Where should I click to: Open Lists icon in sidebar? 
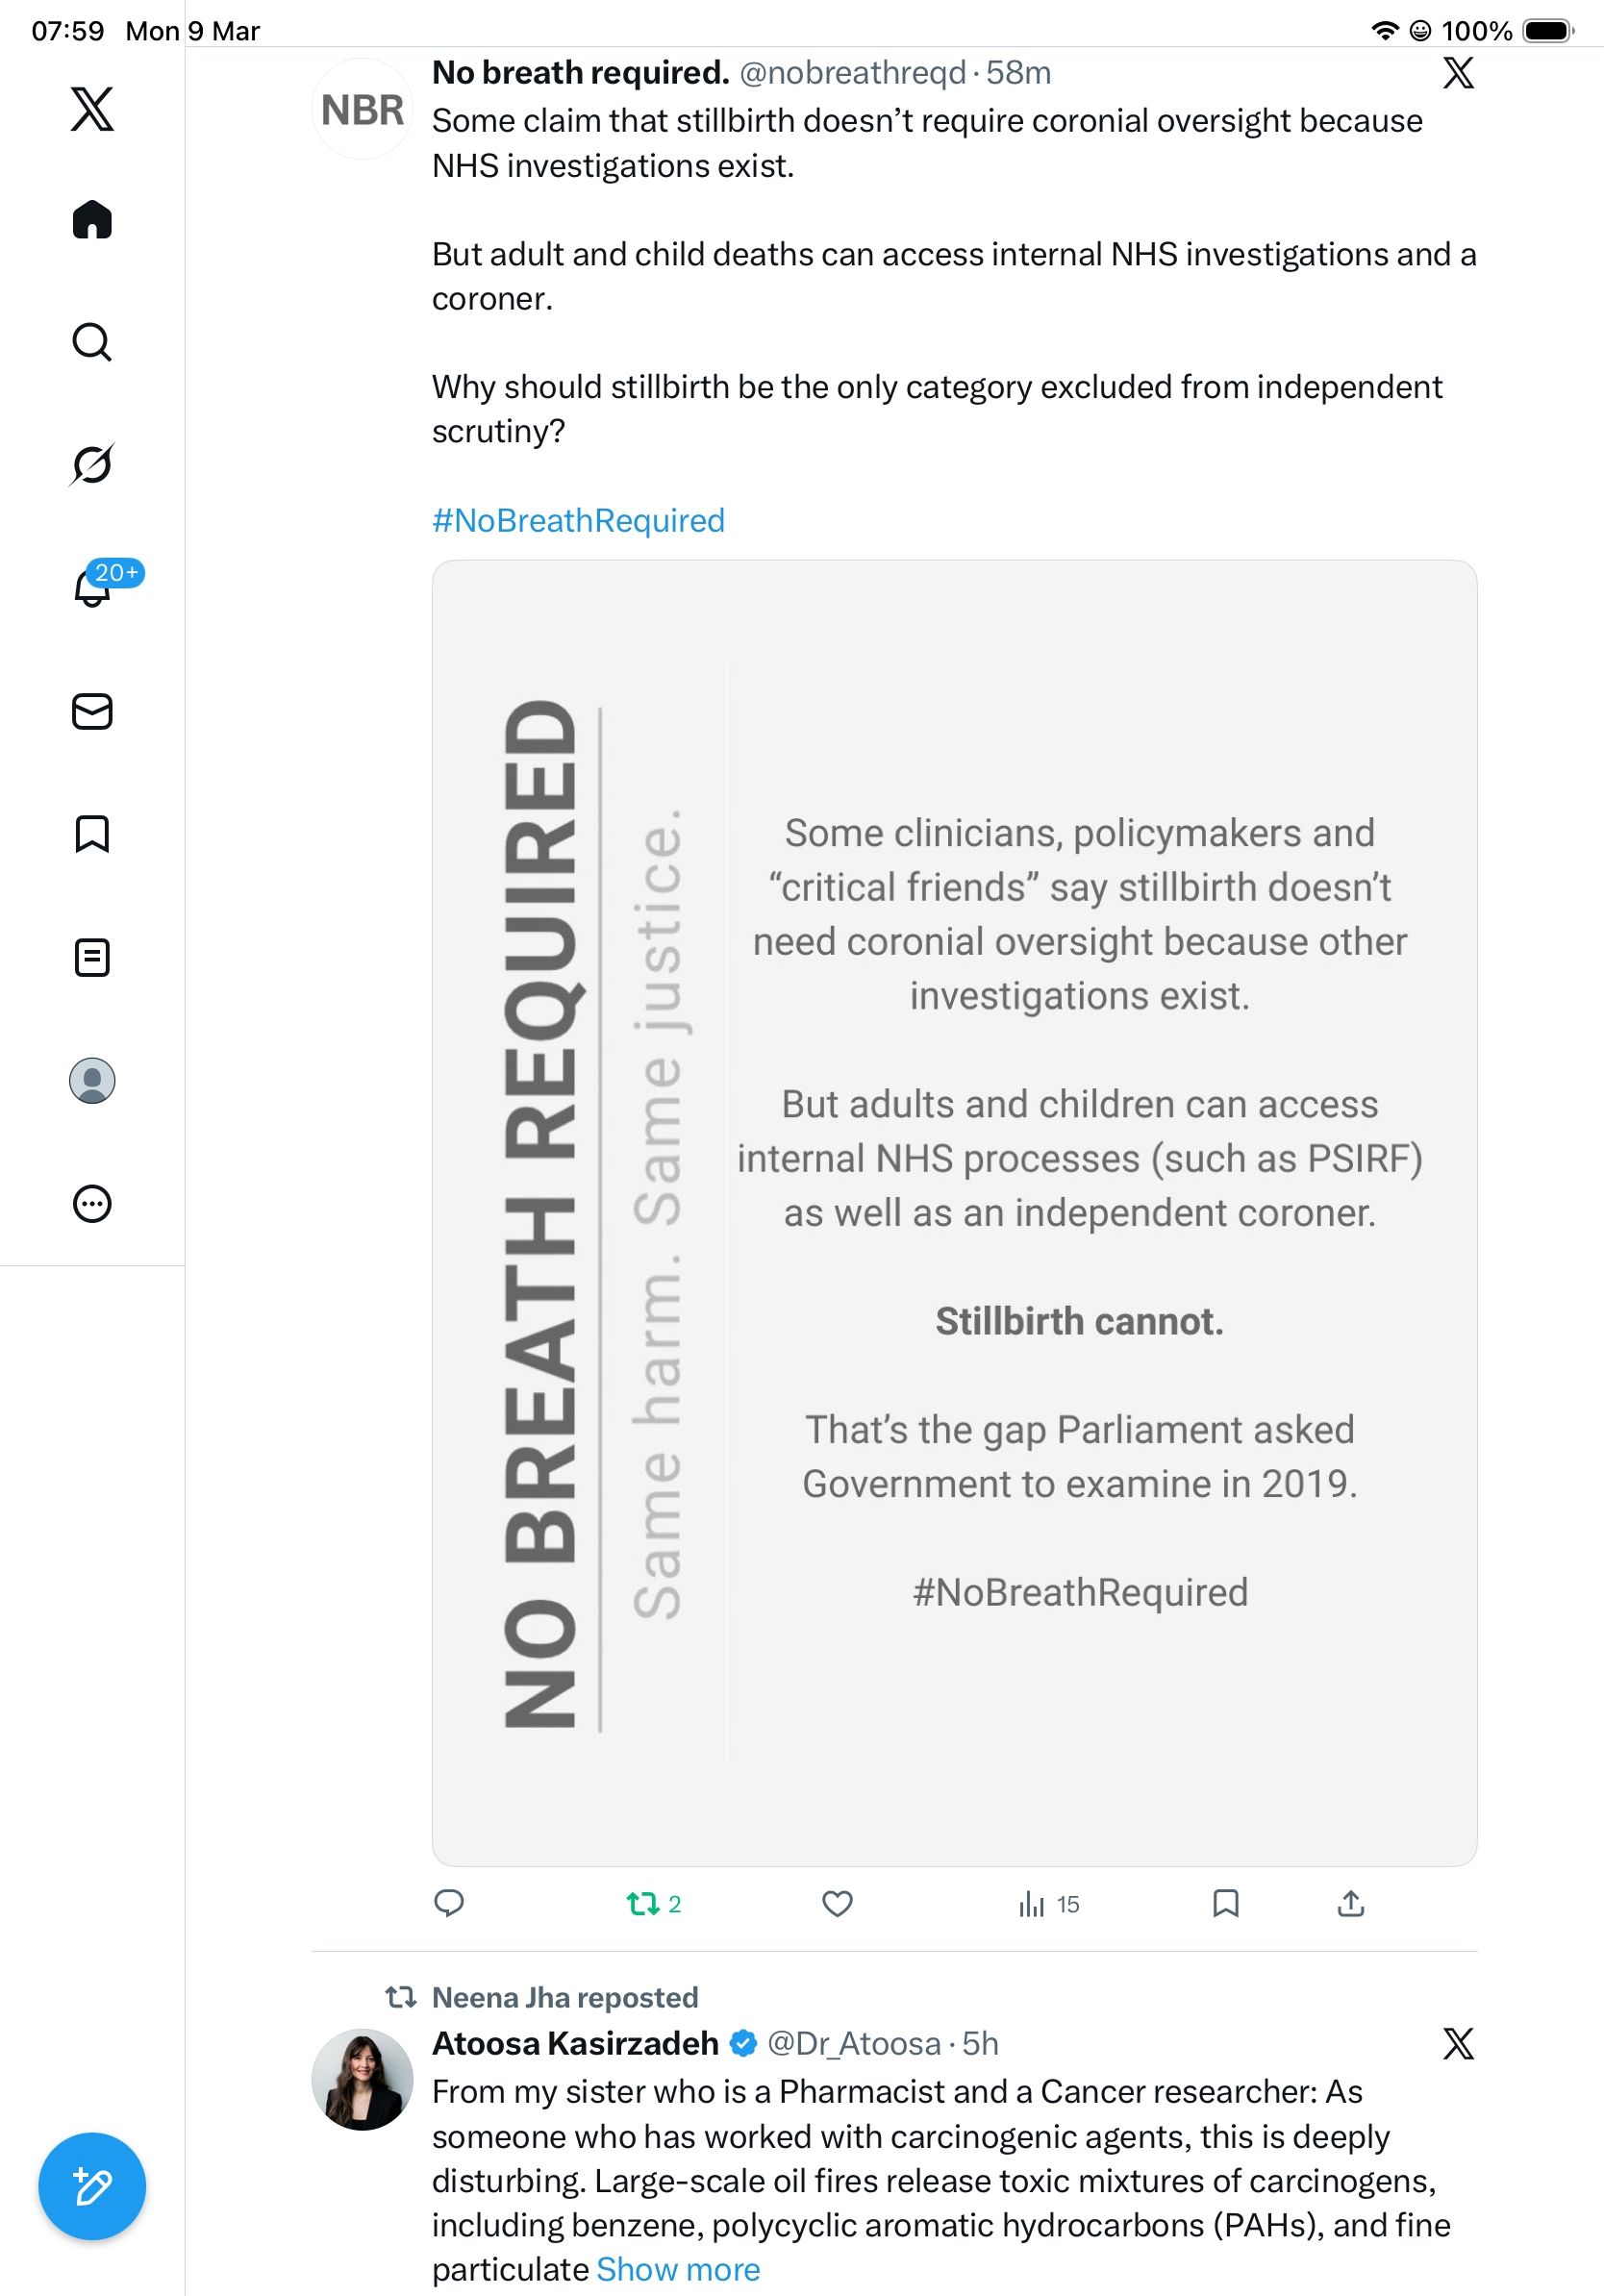pyautogui.click(x=92, y=957)
